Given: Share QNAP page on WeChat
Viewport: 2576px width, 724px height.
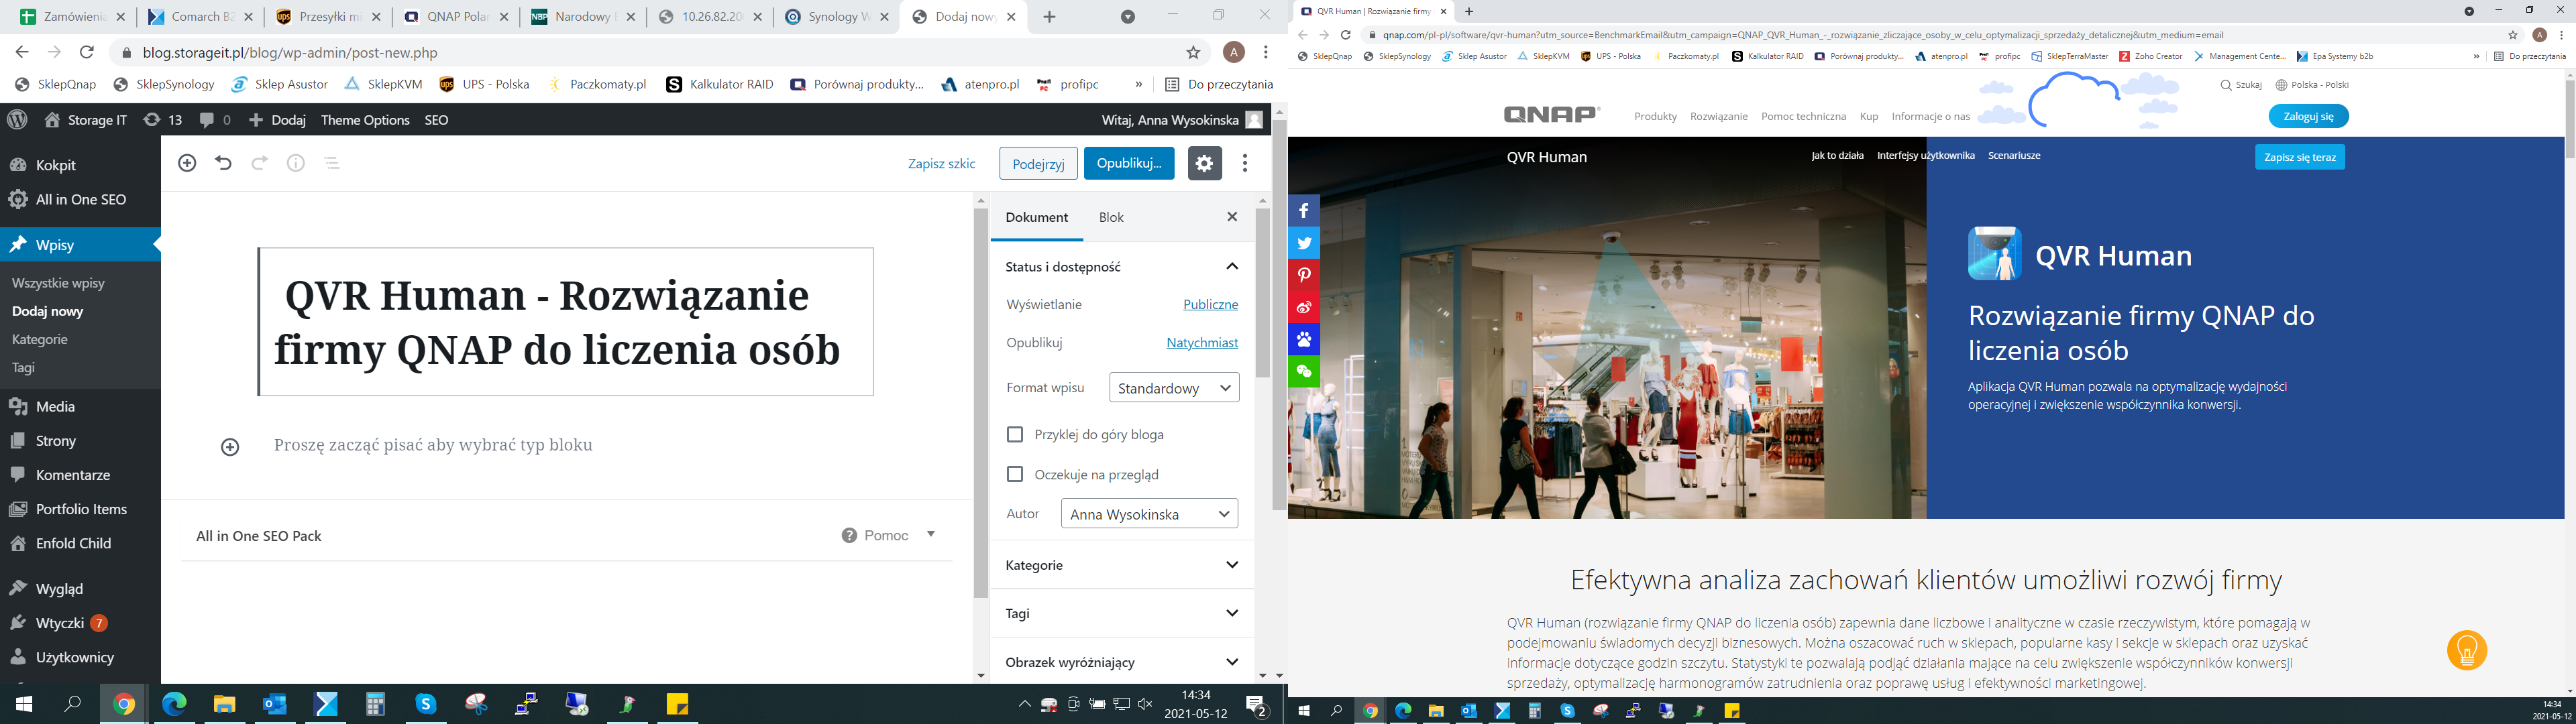Looking at the screenshot, I should [1304, 371].
